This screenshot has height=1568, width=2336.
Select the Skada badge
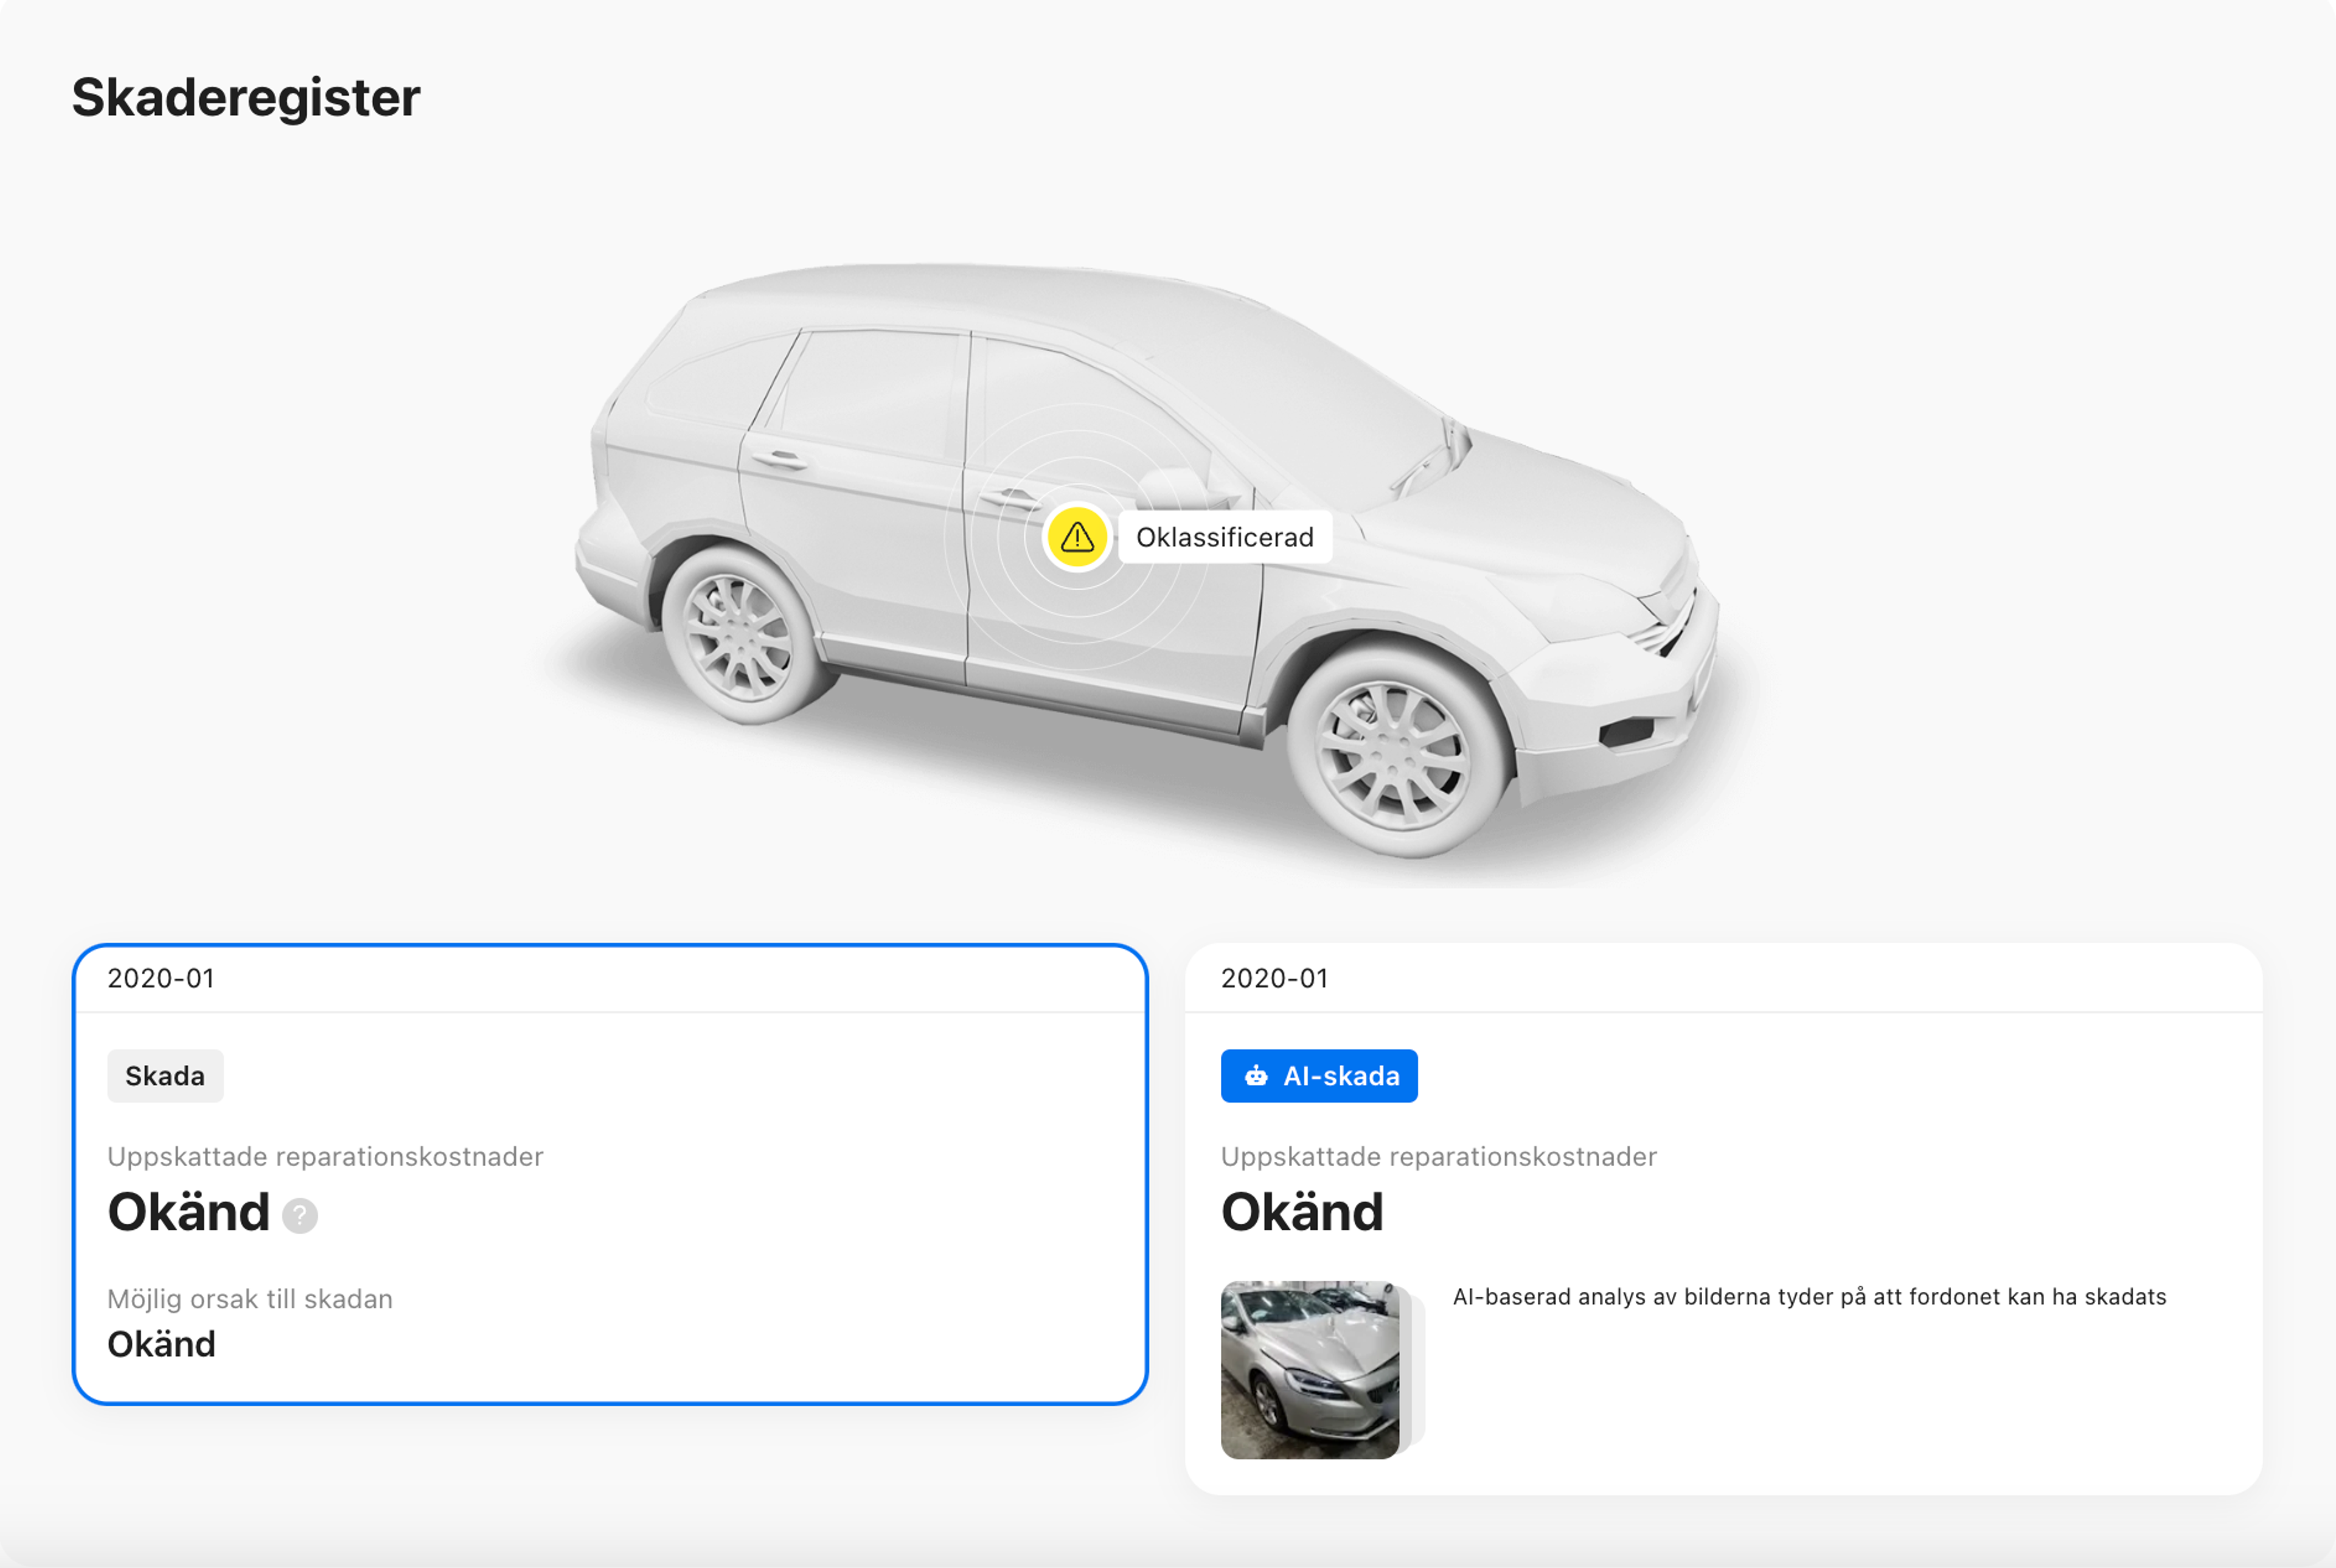[x=165, y=1076]
